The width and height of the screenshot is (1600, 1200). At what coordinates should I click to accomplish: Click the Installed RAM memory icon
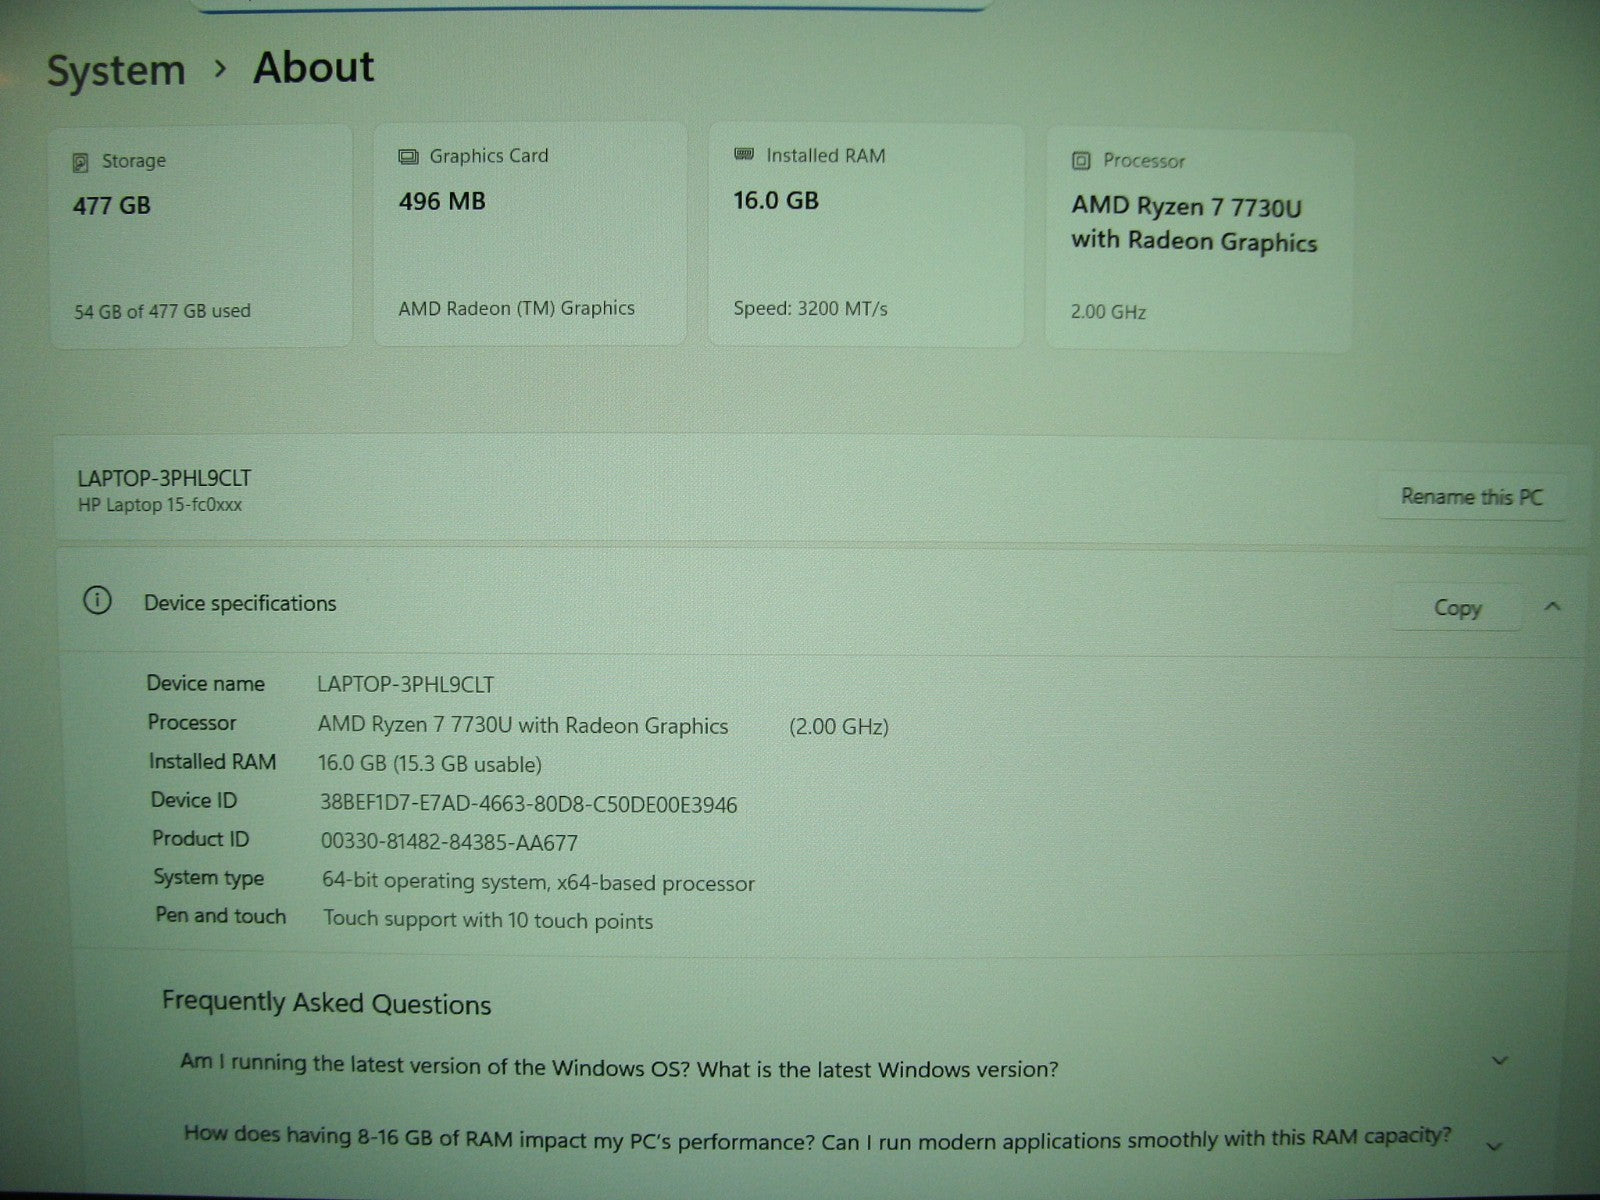(744, 155)
